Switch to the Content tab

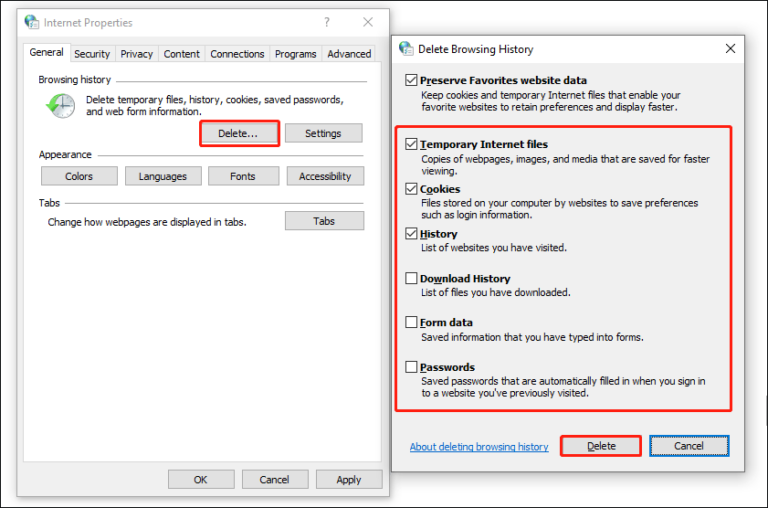point(182,54)
